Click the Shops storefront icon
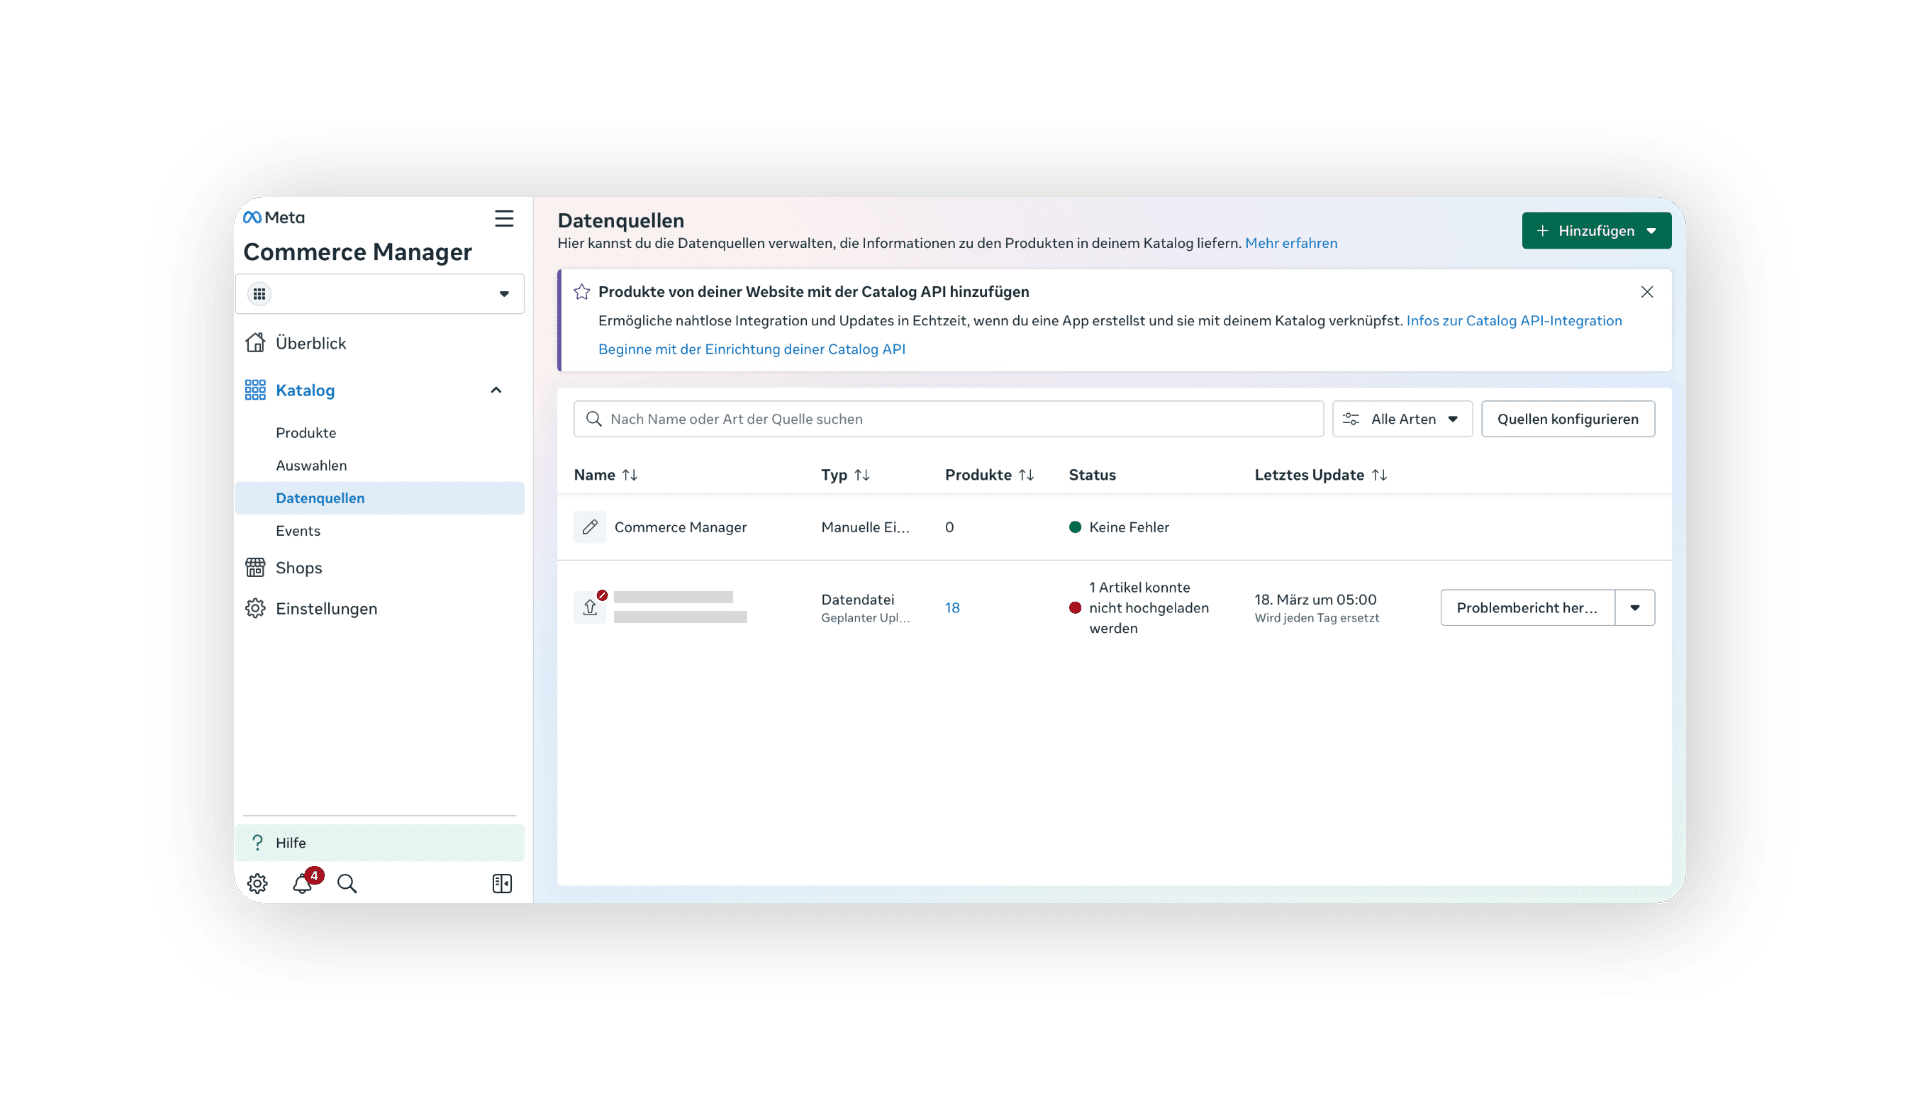The height and width of the screenshot is (1100, 1920). click(x=255, y=567)
